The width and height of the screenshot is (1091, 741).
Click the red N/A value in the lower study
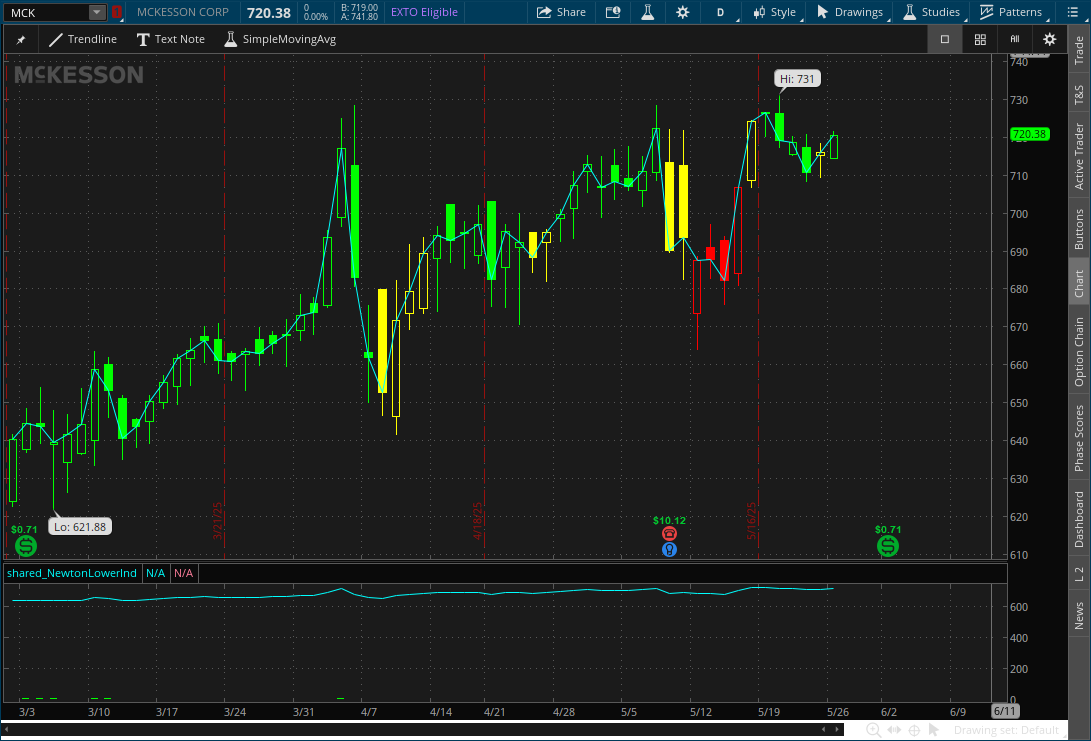(184, 573)
